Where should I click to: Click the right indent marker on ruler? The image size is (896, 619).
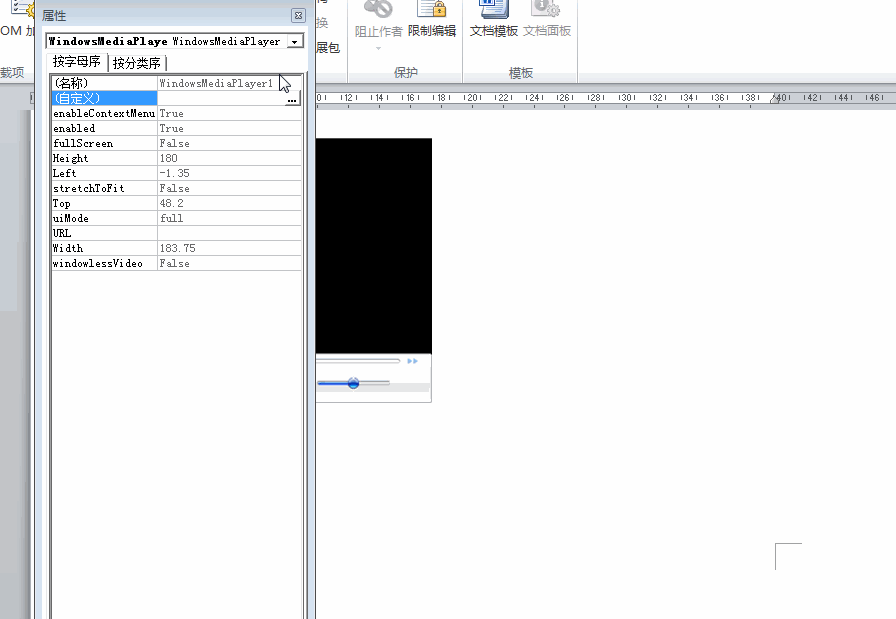[774, 99]
